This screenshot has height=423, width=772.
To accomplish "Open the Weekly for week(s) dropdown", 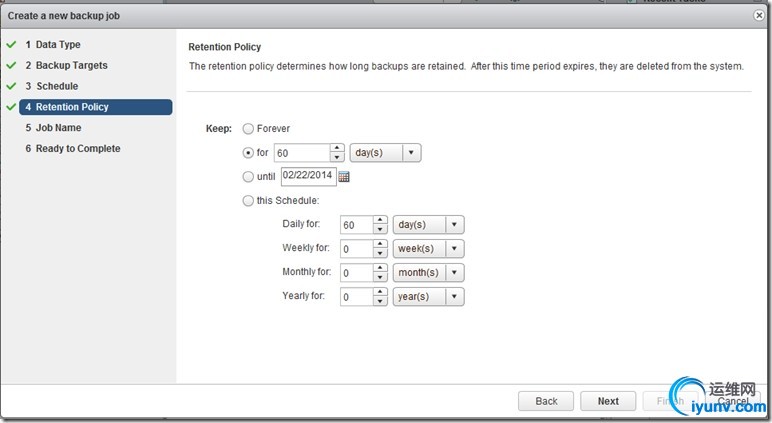I will pos(428,249).
